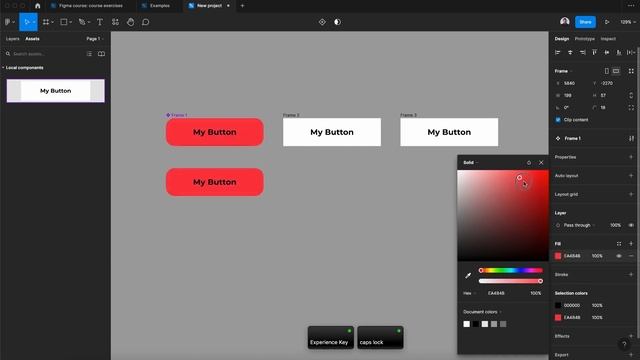Click align vertical centers icon
The height and width of the screenshot is (360, 640).
pos(607,52)
